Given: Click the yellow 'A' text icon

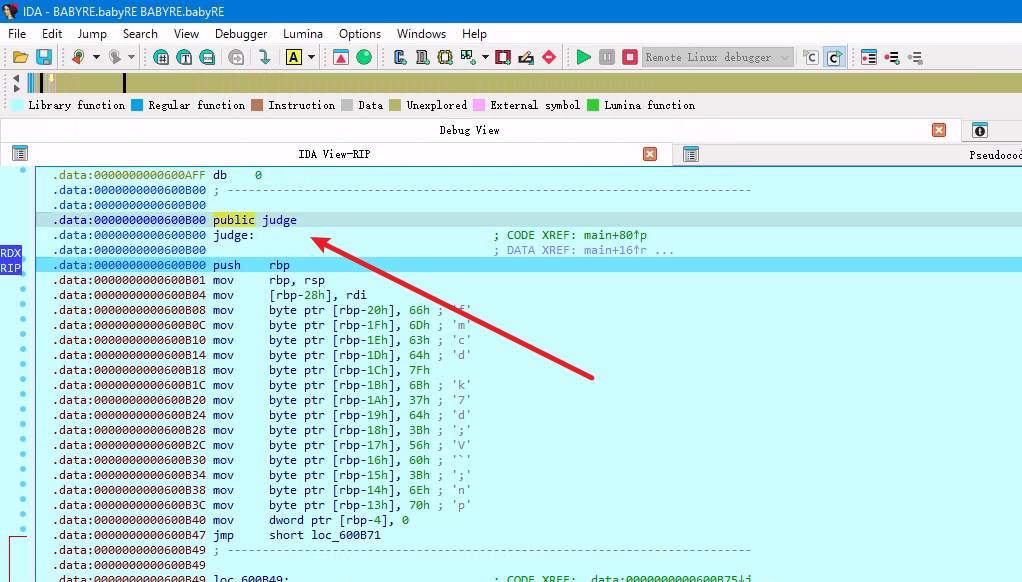Looking at the screenshot, I should tap(294, 57).
